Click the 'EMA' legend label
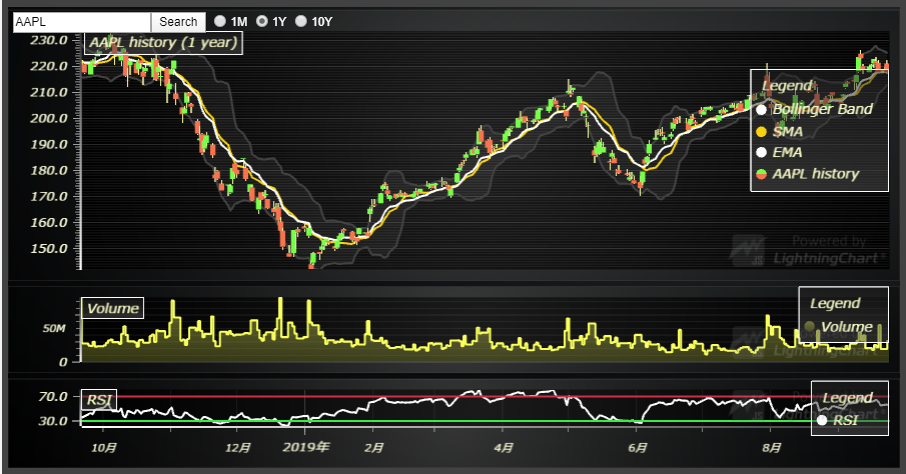The image size is (906, 474). click(x=787, y=153)
